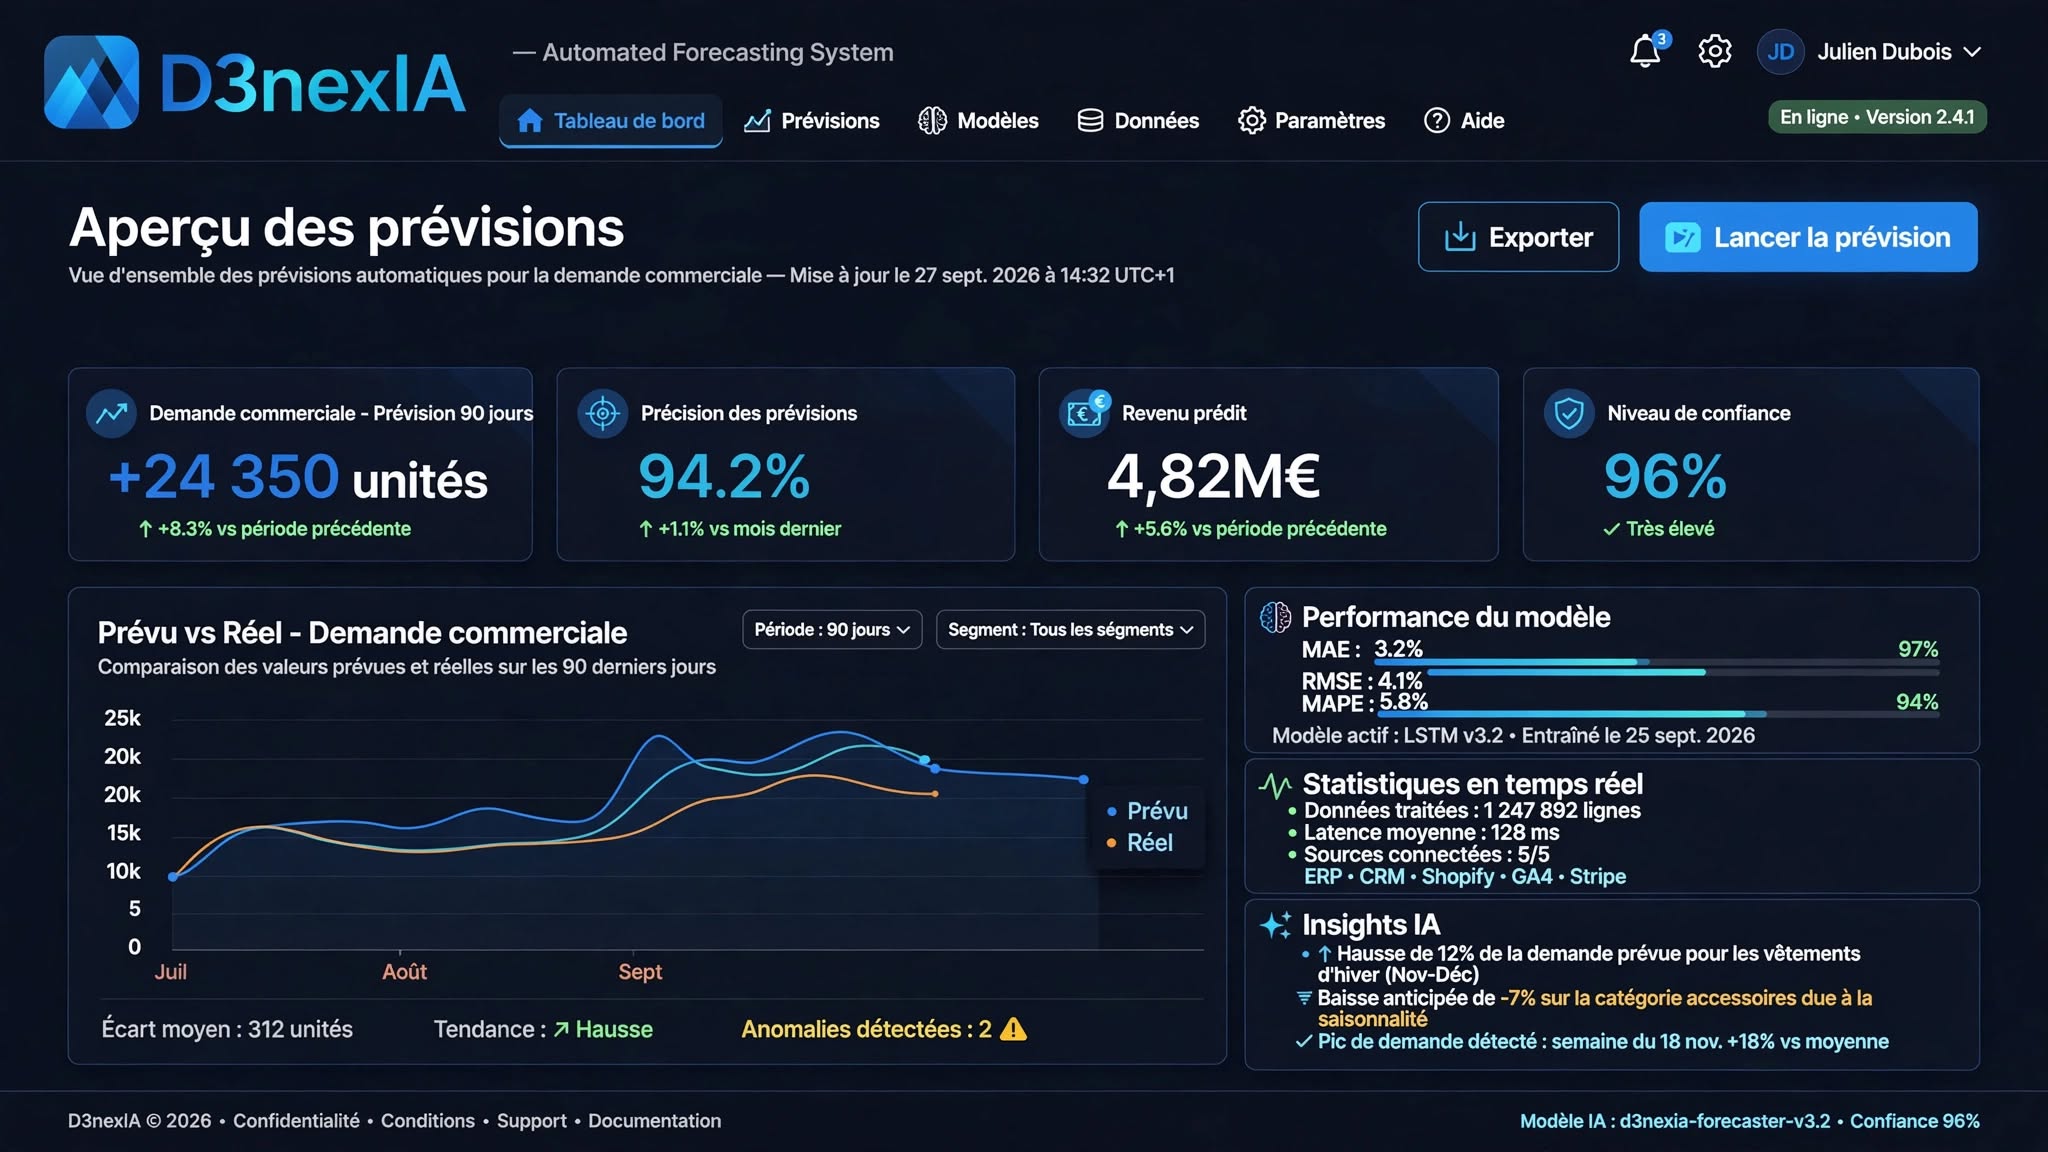The width and height of the screenshot is (2048, 1152).
Task: Toggle the Réel legend entry
Action: (1139, 843)
